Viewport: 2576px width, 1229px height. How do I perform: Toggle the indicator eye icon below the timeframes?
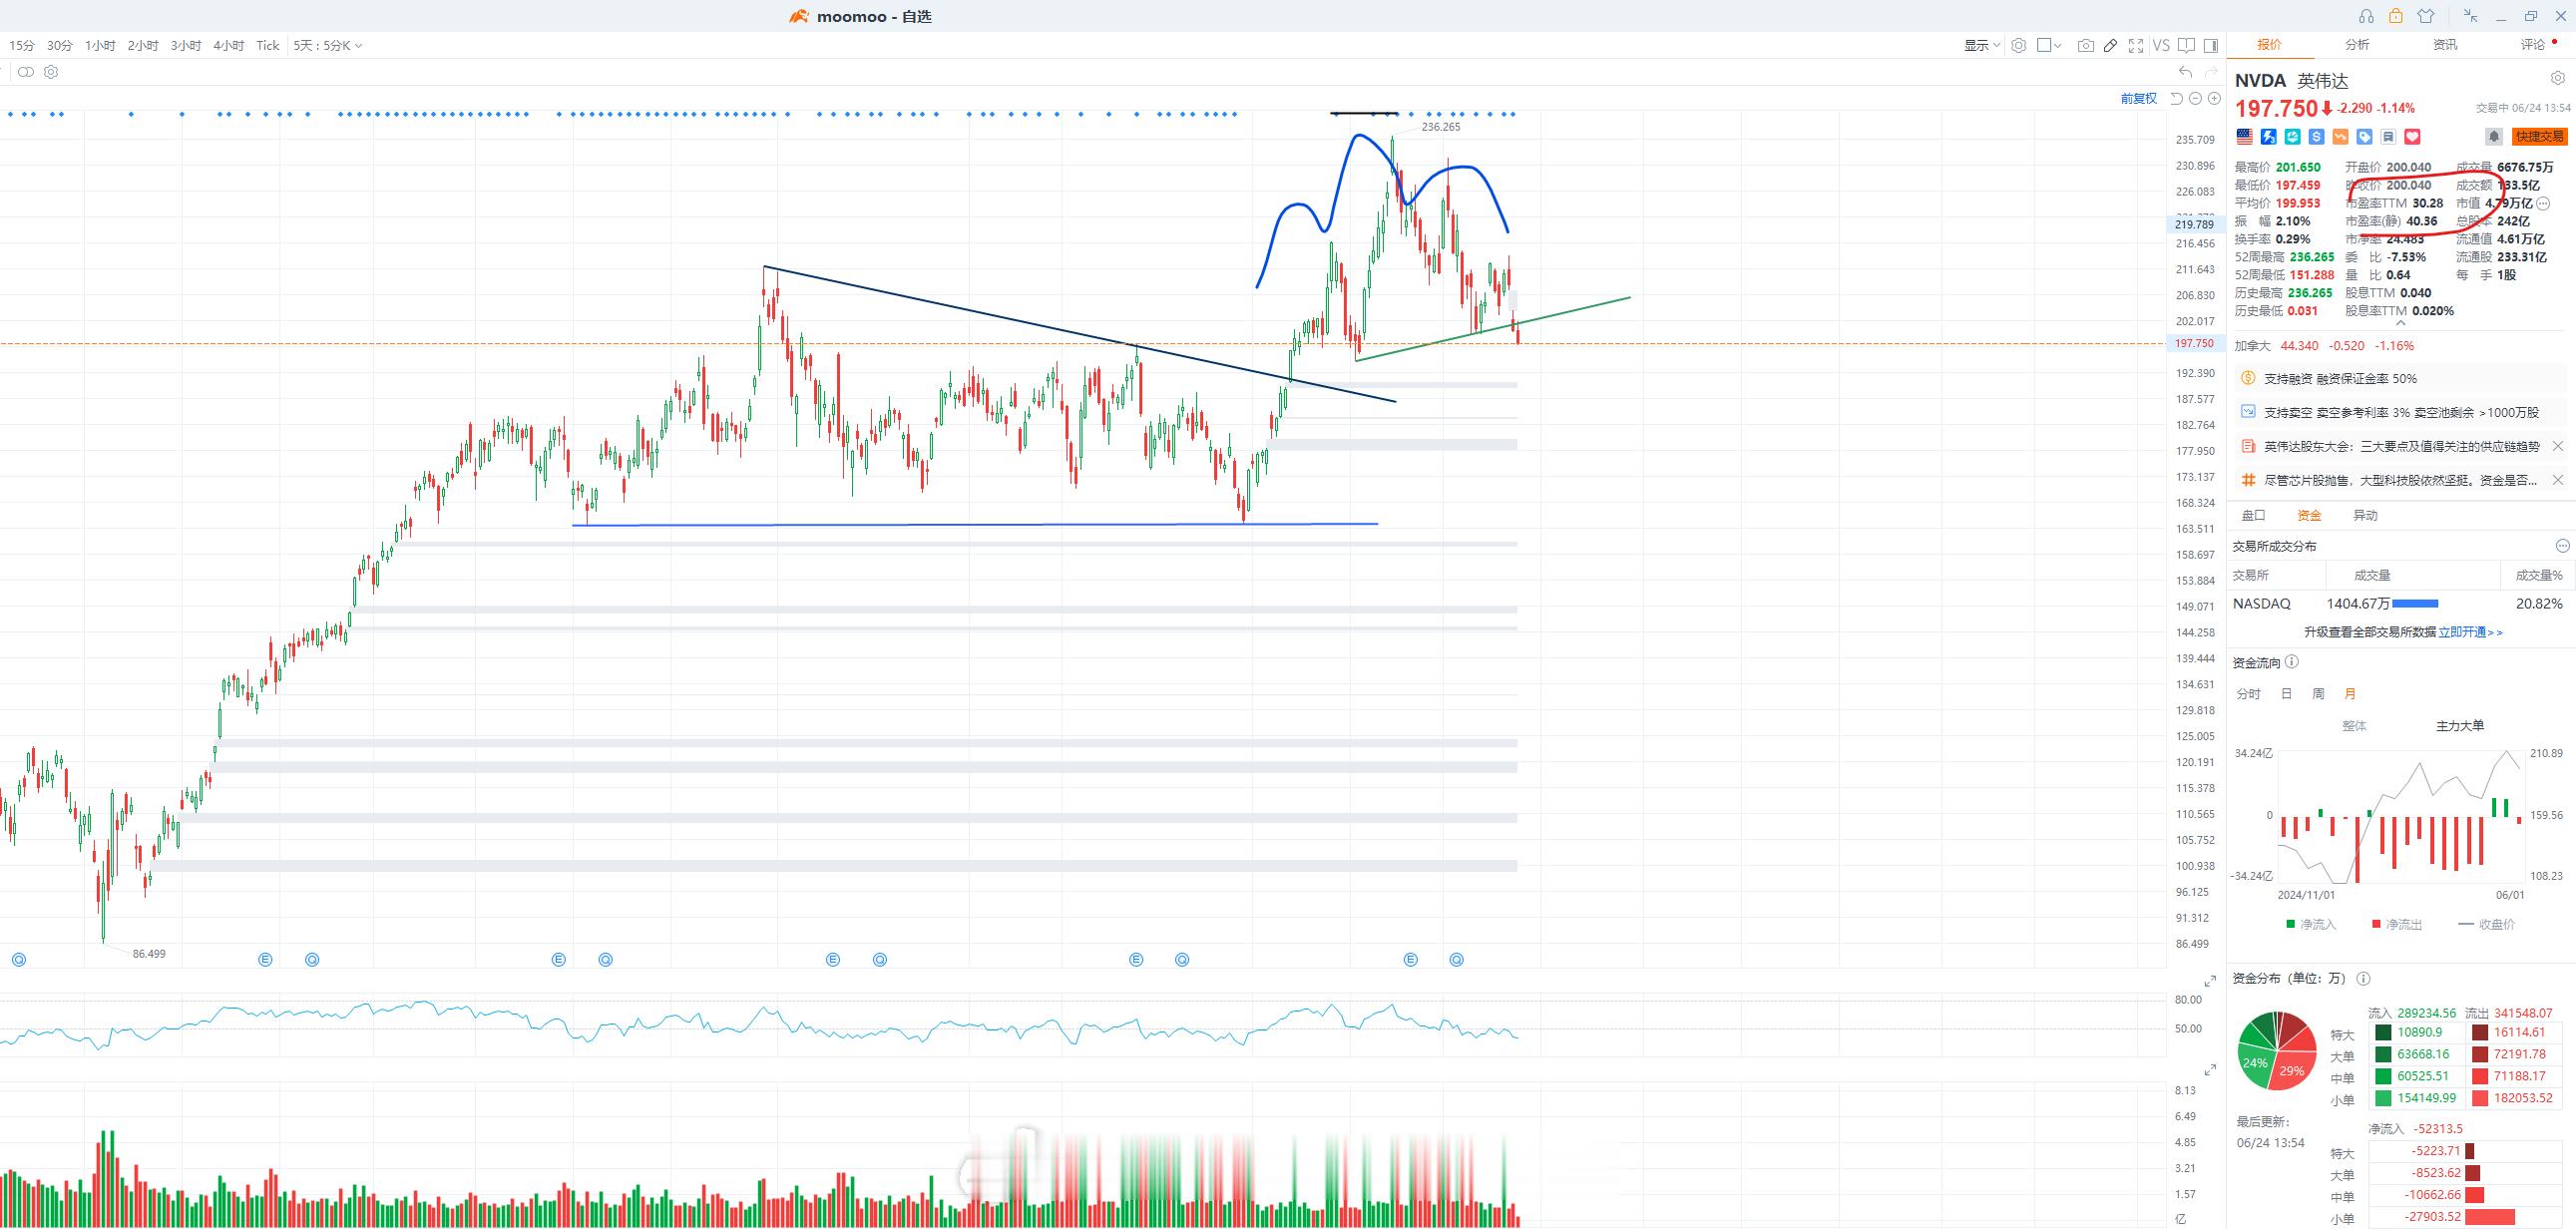[26, 72]
